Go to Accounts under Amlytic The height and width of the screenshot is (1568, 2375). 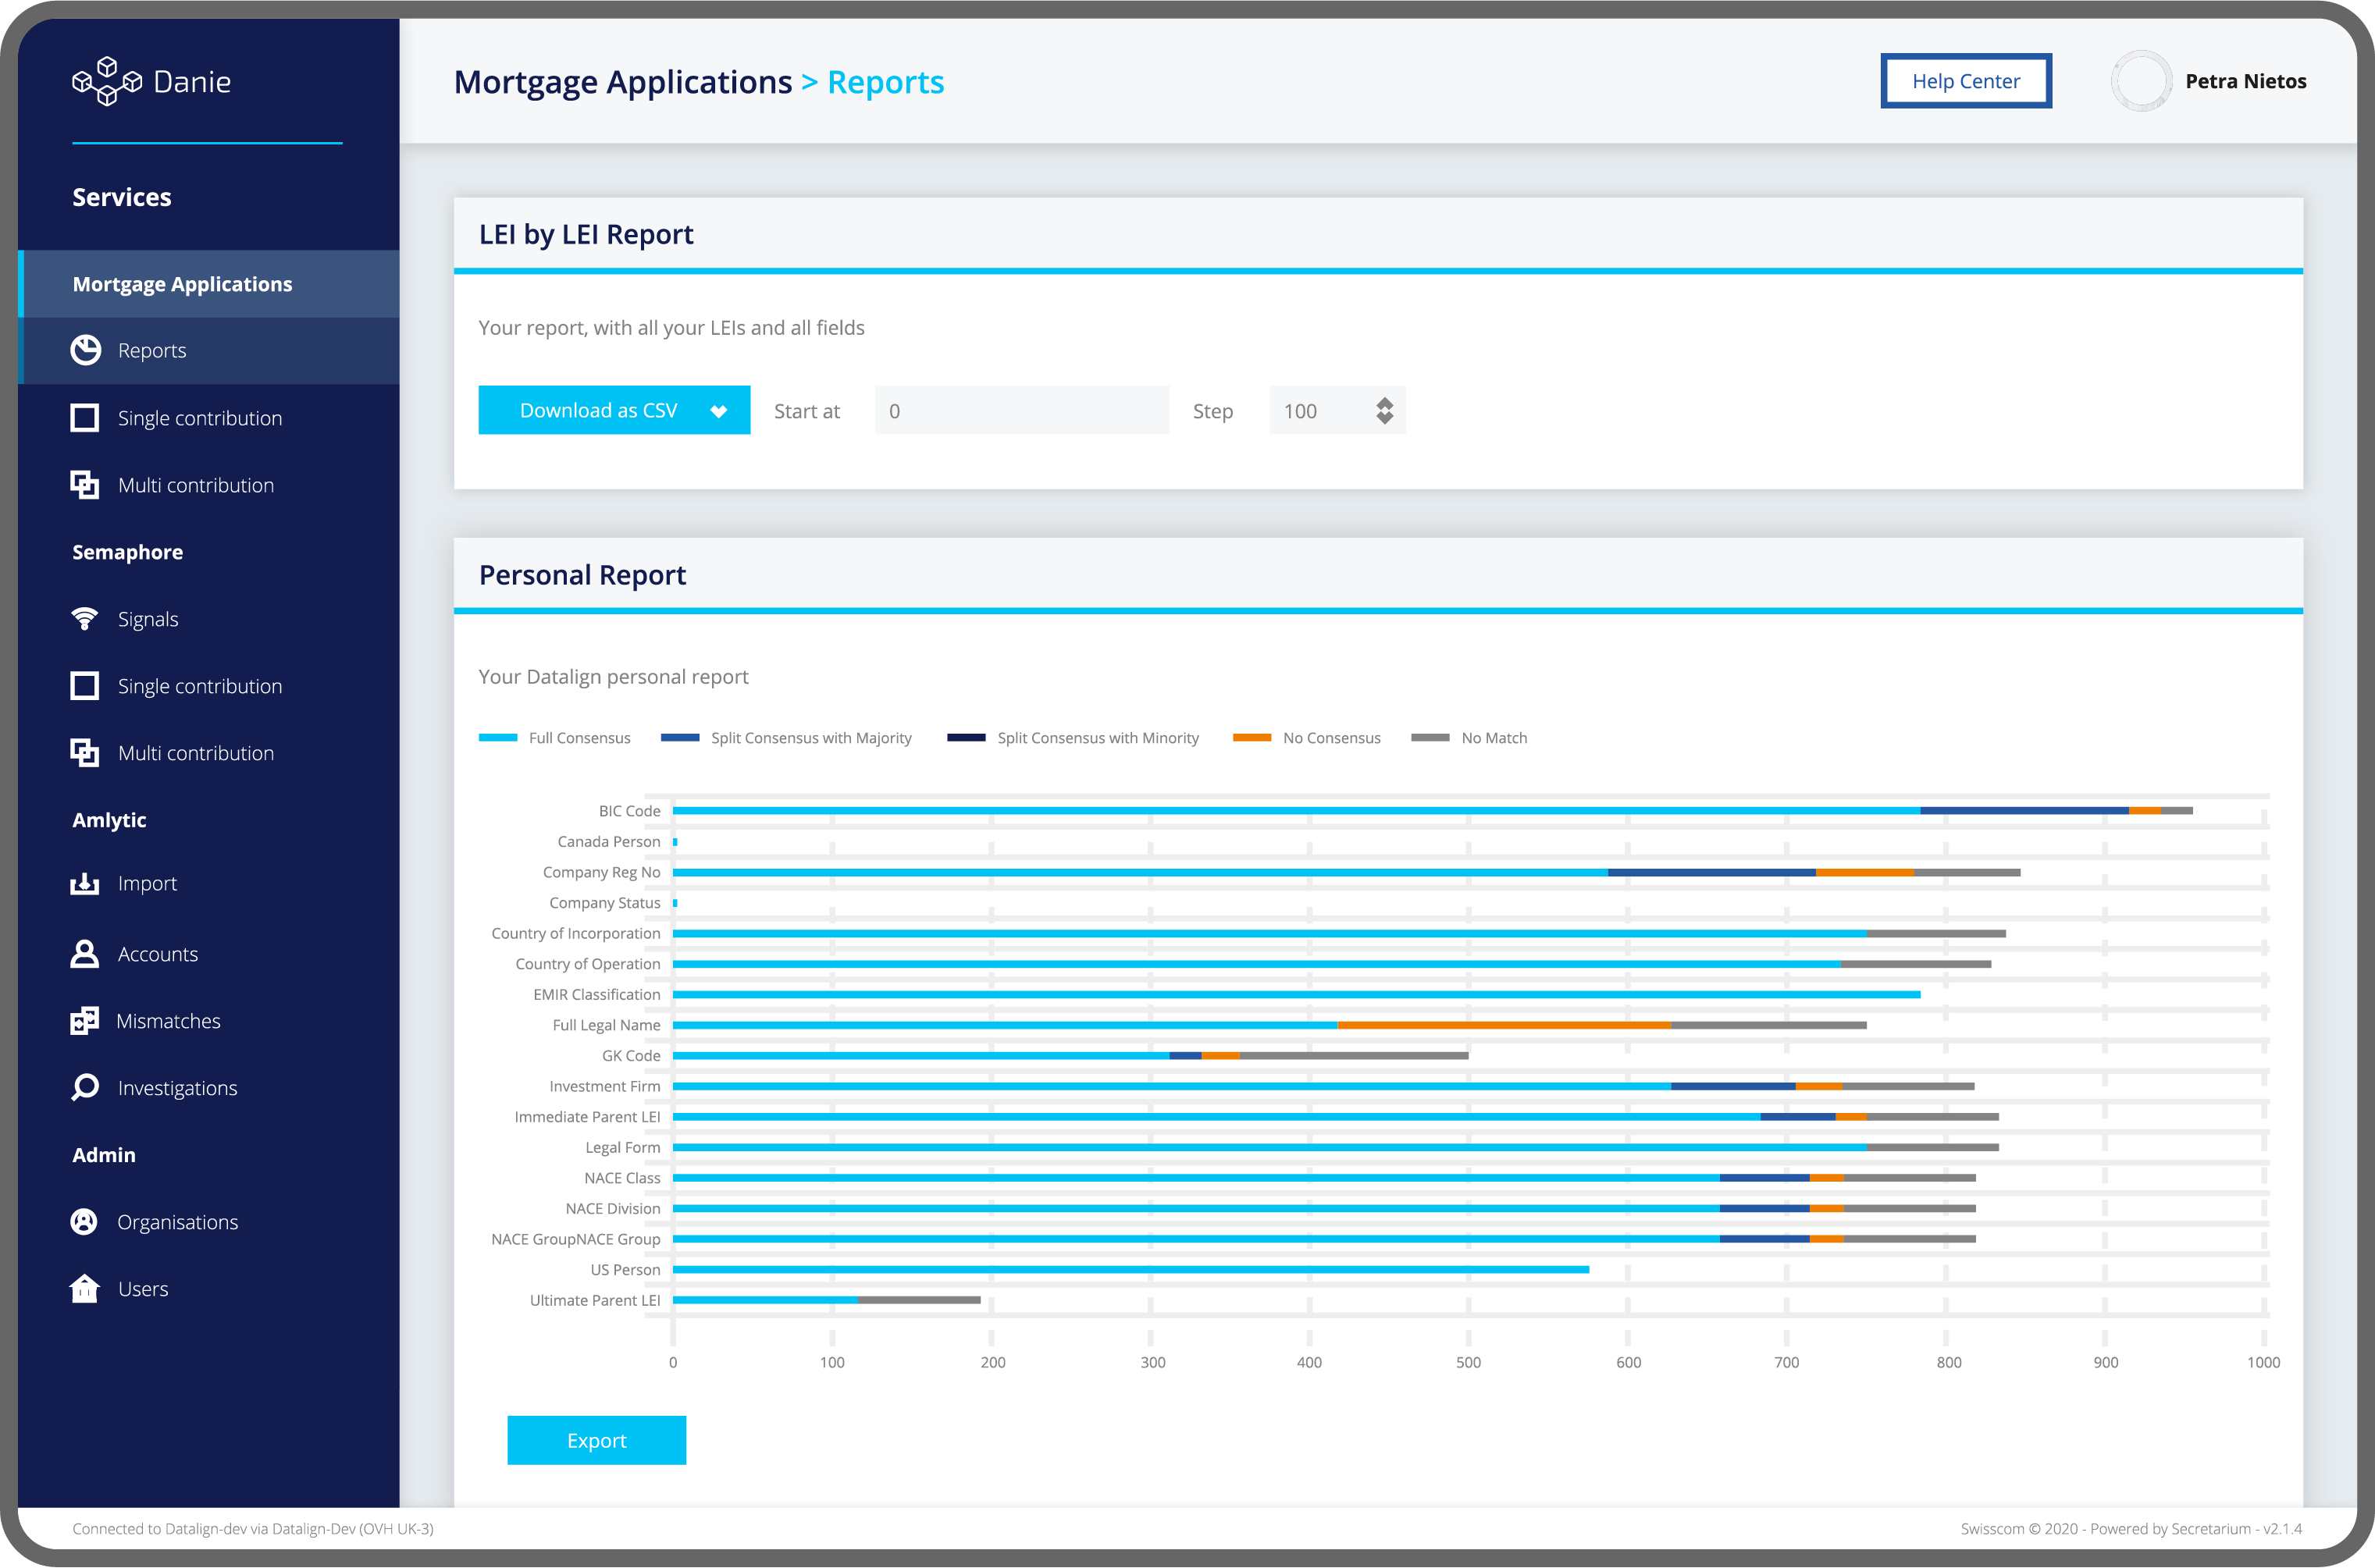[x=158, y=954]
